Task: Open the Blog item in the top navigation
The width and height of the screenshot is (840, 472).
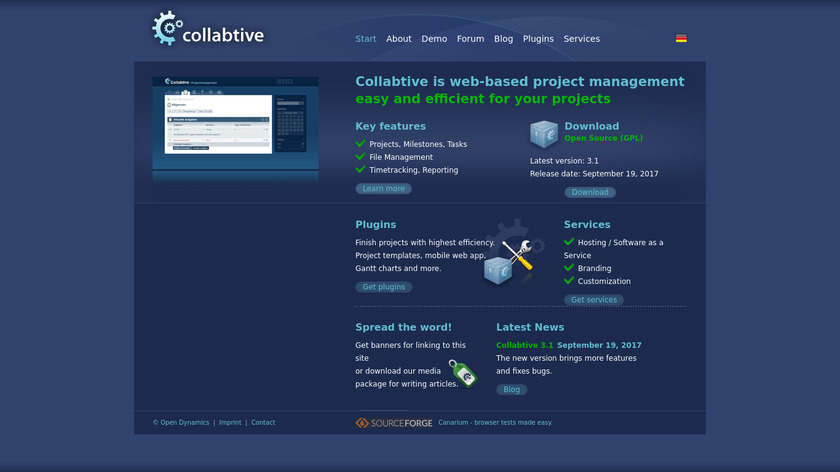Action: 503,39
